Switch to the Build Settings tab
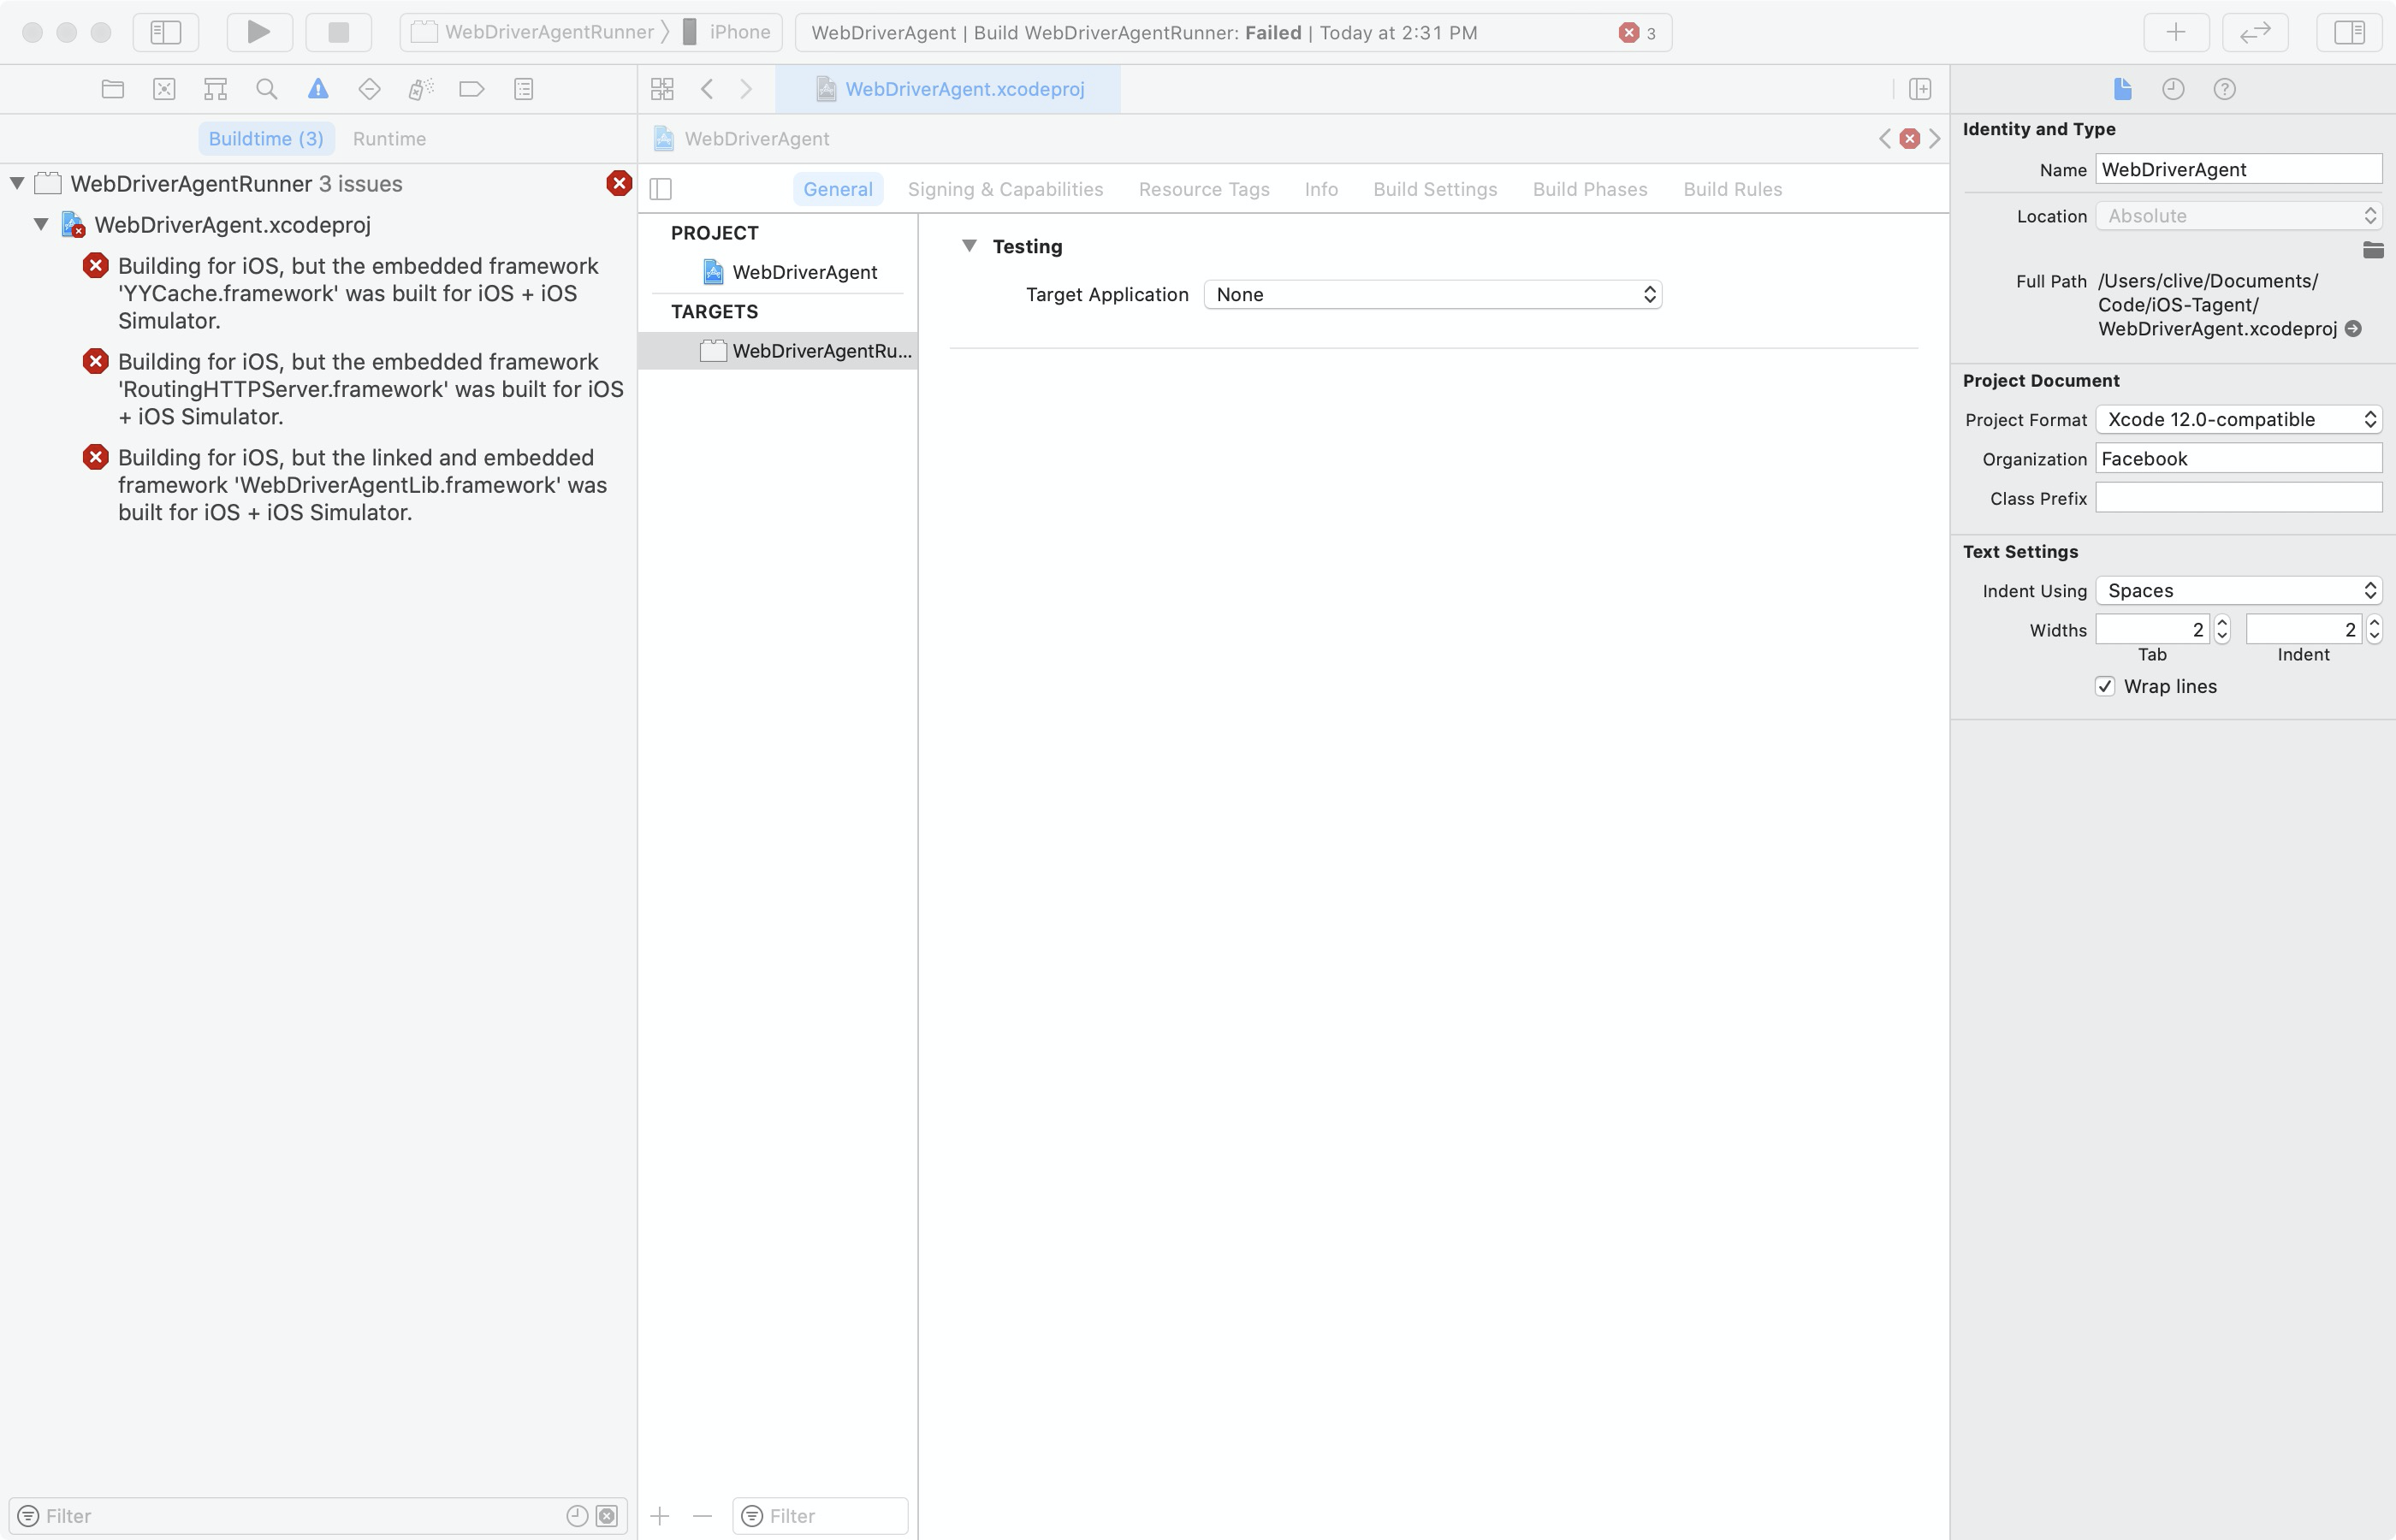Image resolution: width=2396 pixels, height=1540 pixels. click(1434, 189)
